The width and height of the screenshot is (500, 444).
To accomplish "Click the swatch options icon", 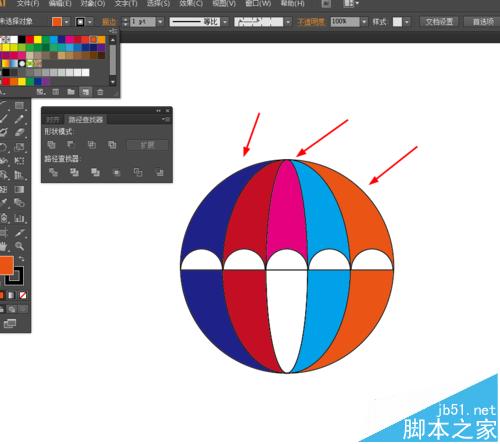I will 56,92.
